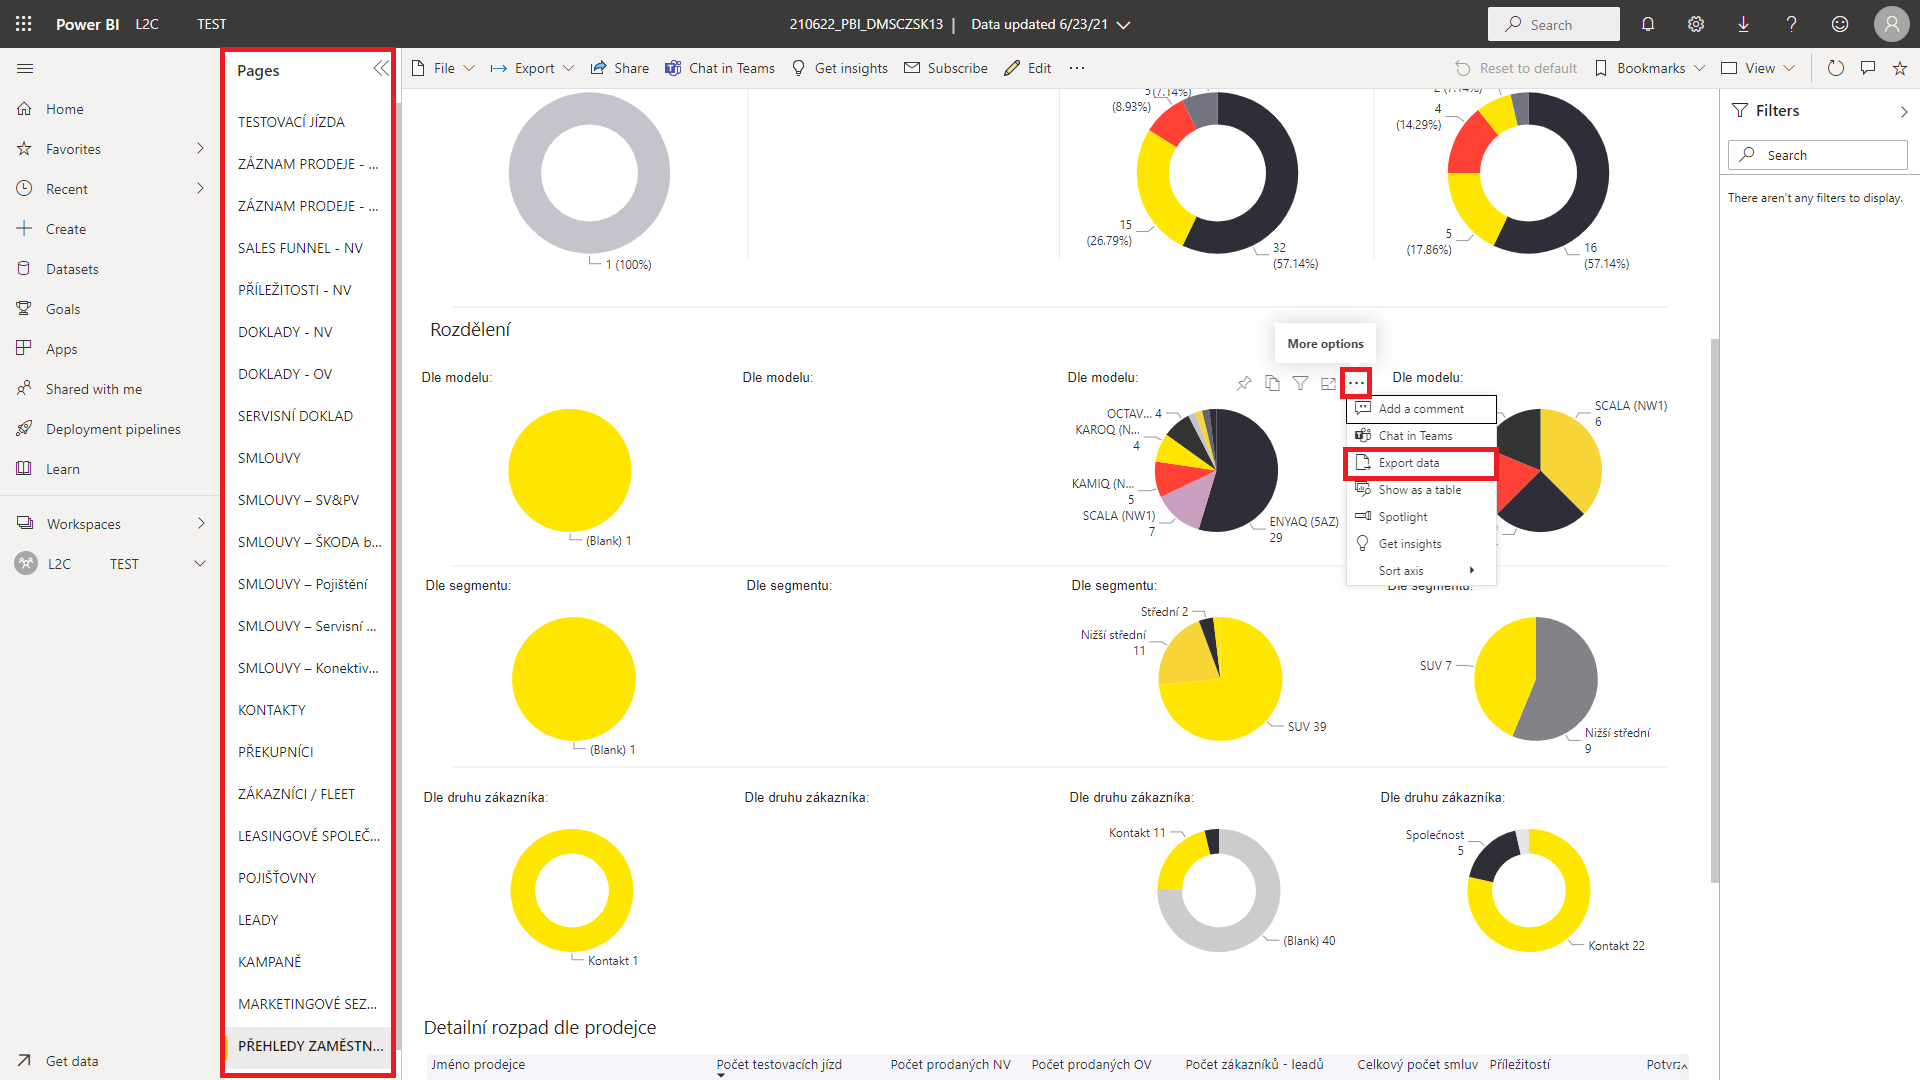Collapse the Pages pane
This screenshot has height=1080, width=1920.
tap(380, 68)
